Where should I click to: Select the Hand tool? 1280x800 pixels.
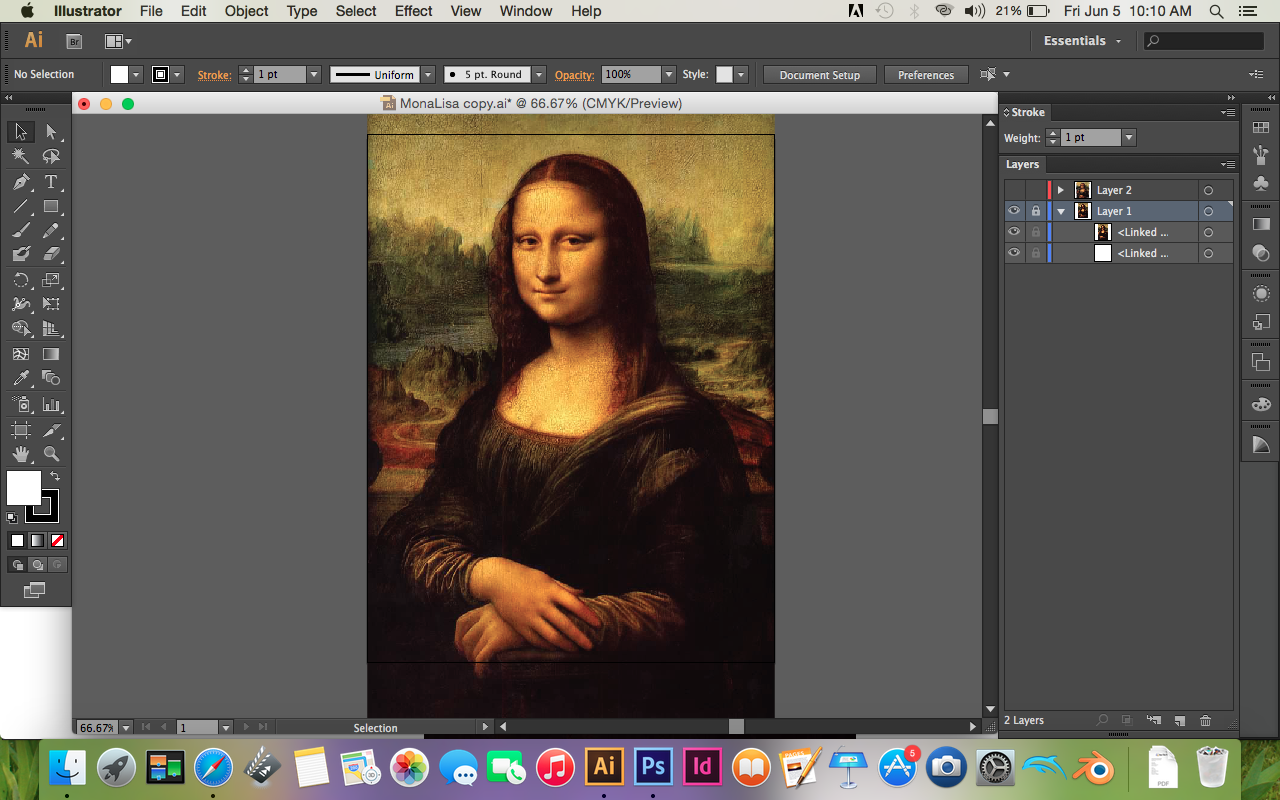point(20,454)
